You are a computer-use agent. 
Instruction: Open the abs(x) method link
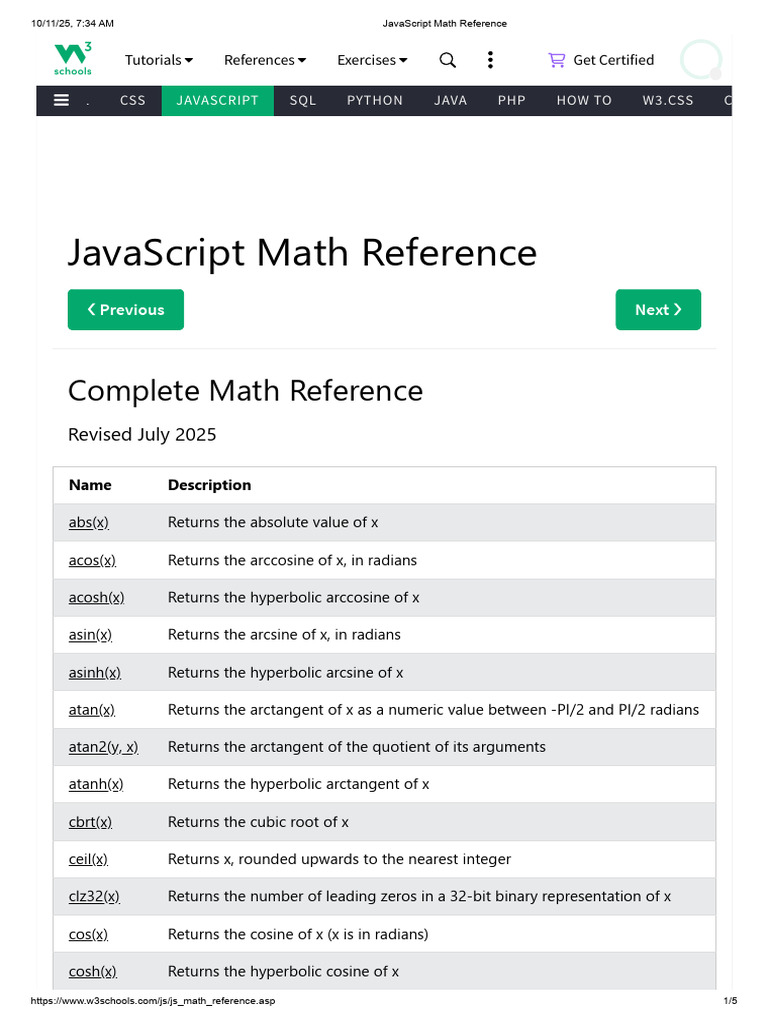coord(89,522)
